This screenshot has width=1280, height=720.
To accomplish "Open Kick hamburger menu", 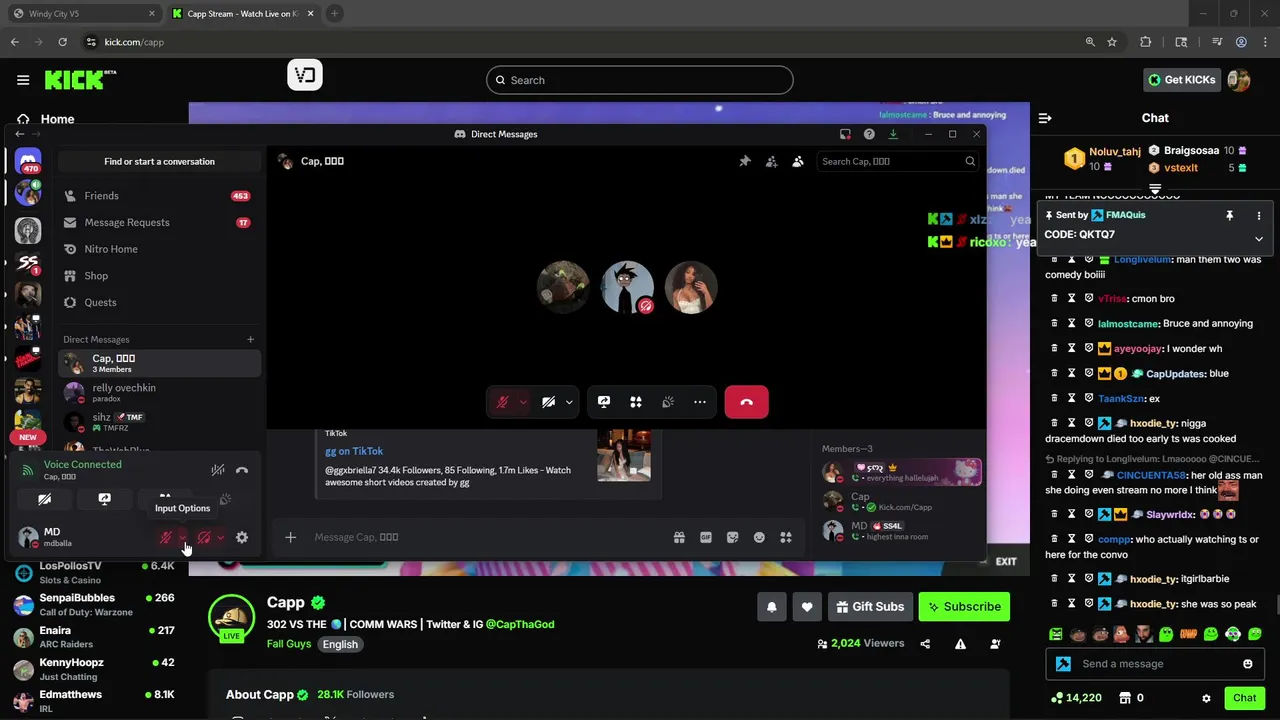I will (23, 80).
